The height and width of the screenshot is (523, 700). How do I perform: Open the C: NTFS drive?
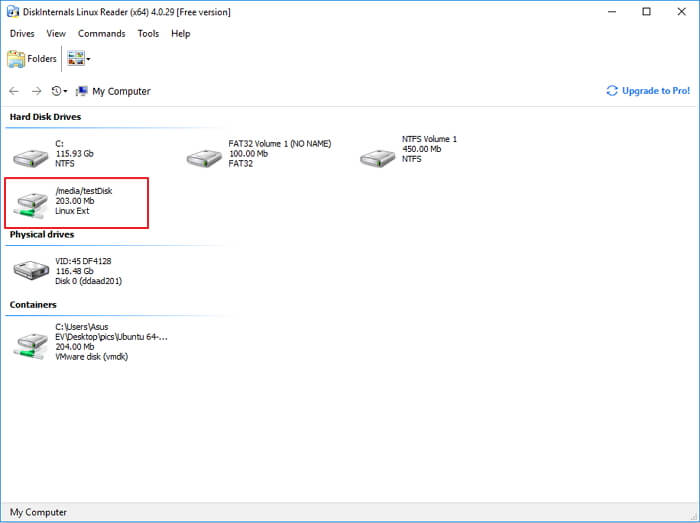point(32,157)
